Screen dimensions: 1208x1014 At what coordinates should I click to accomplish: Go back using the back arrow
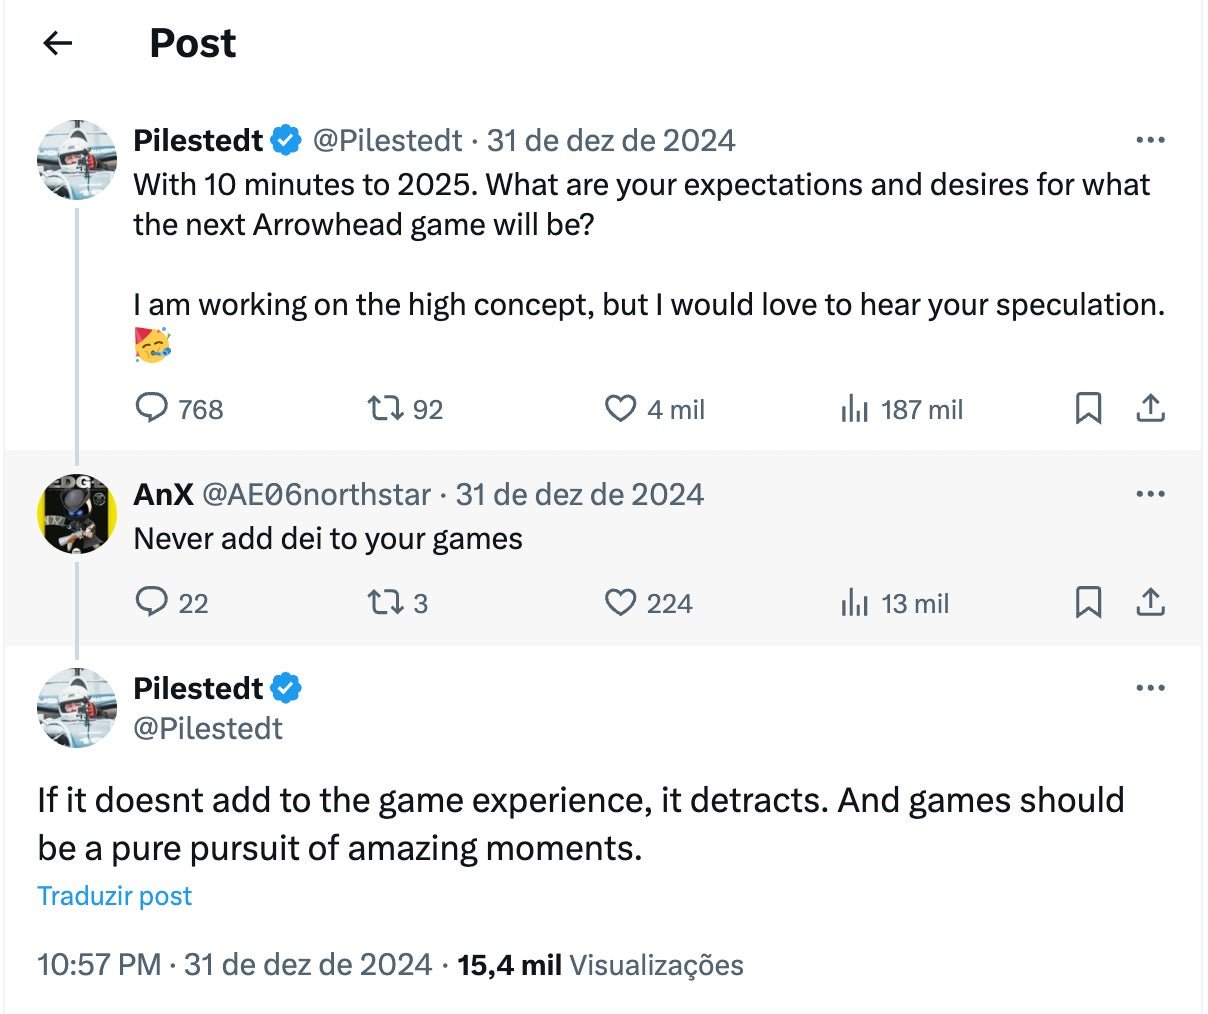click(x=58, y=43)
